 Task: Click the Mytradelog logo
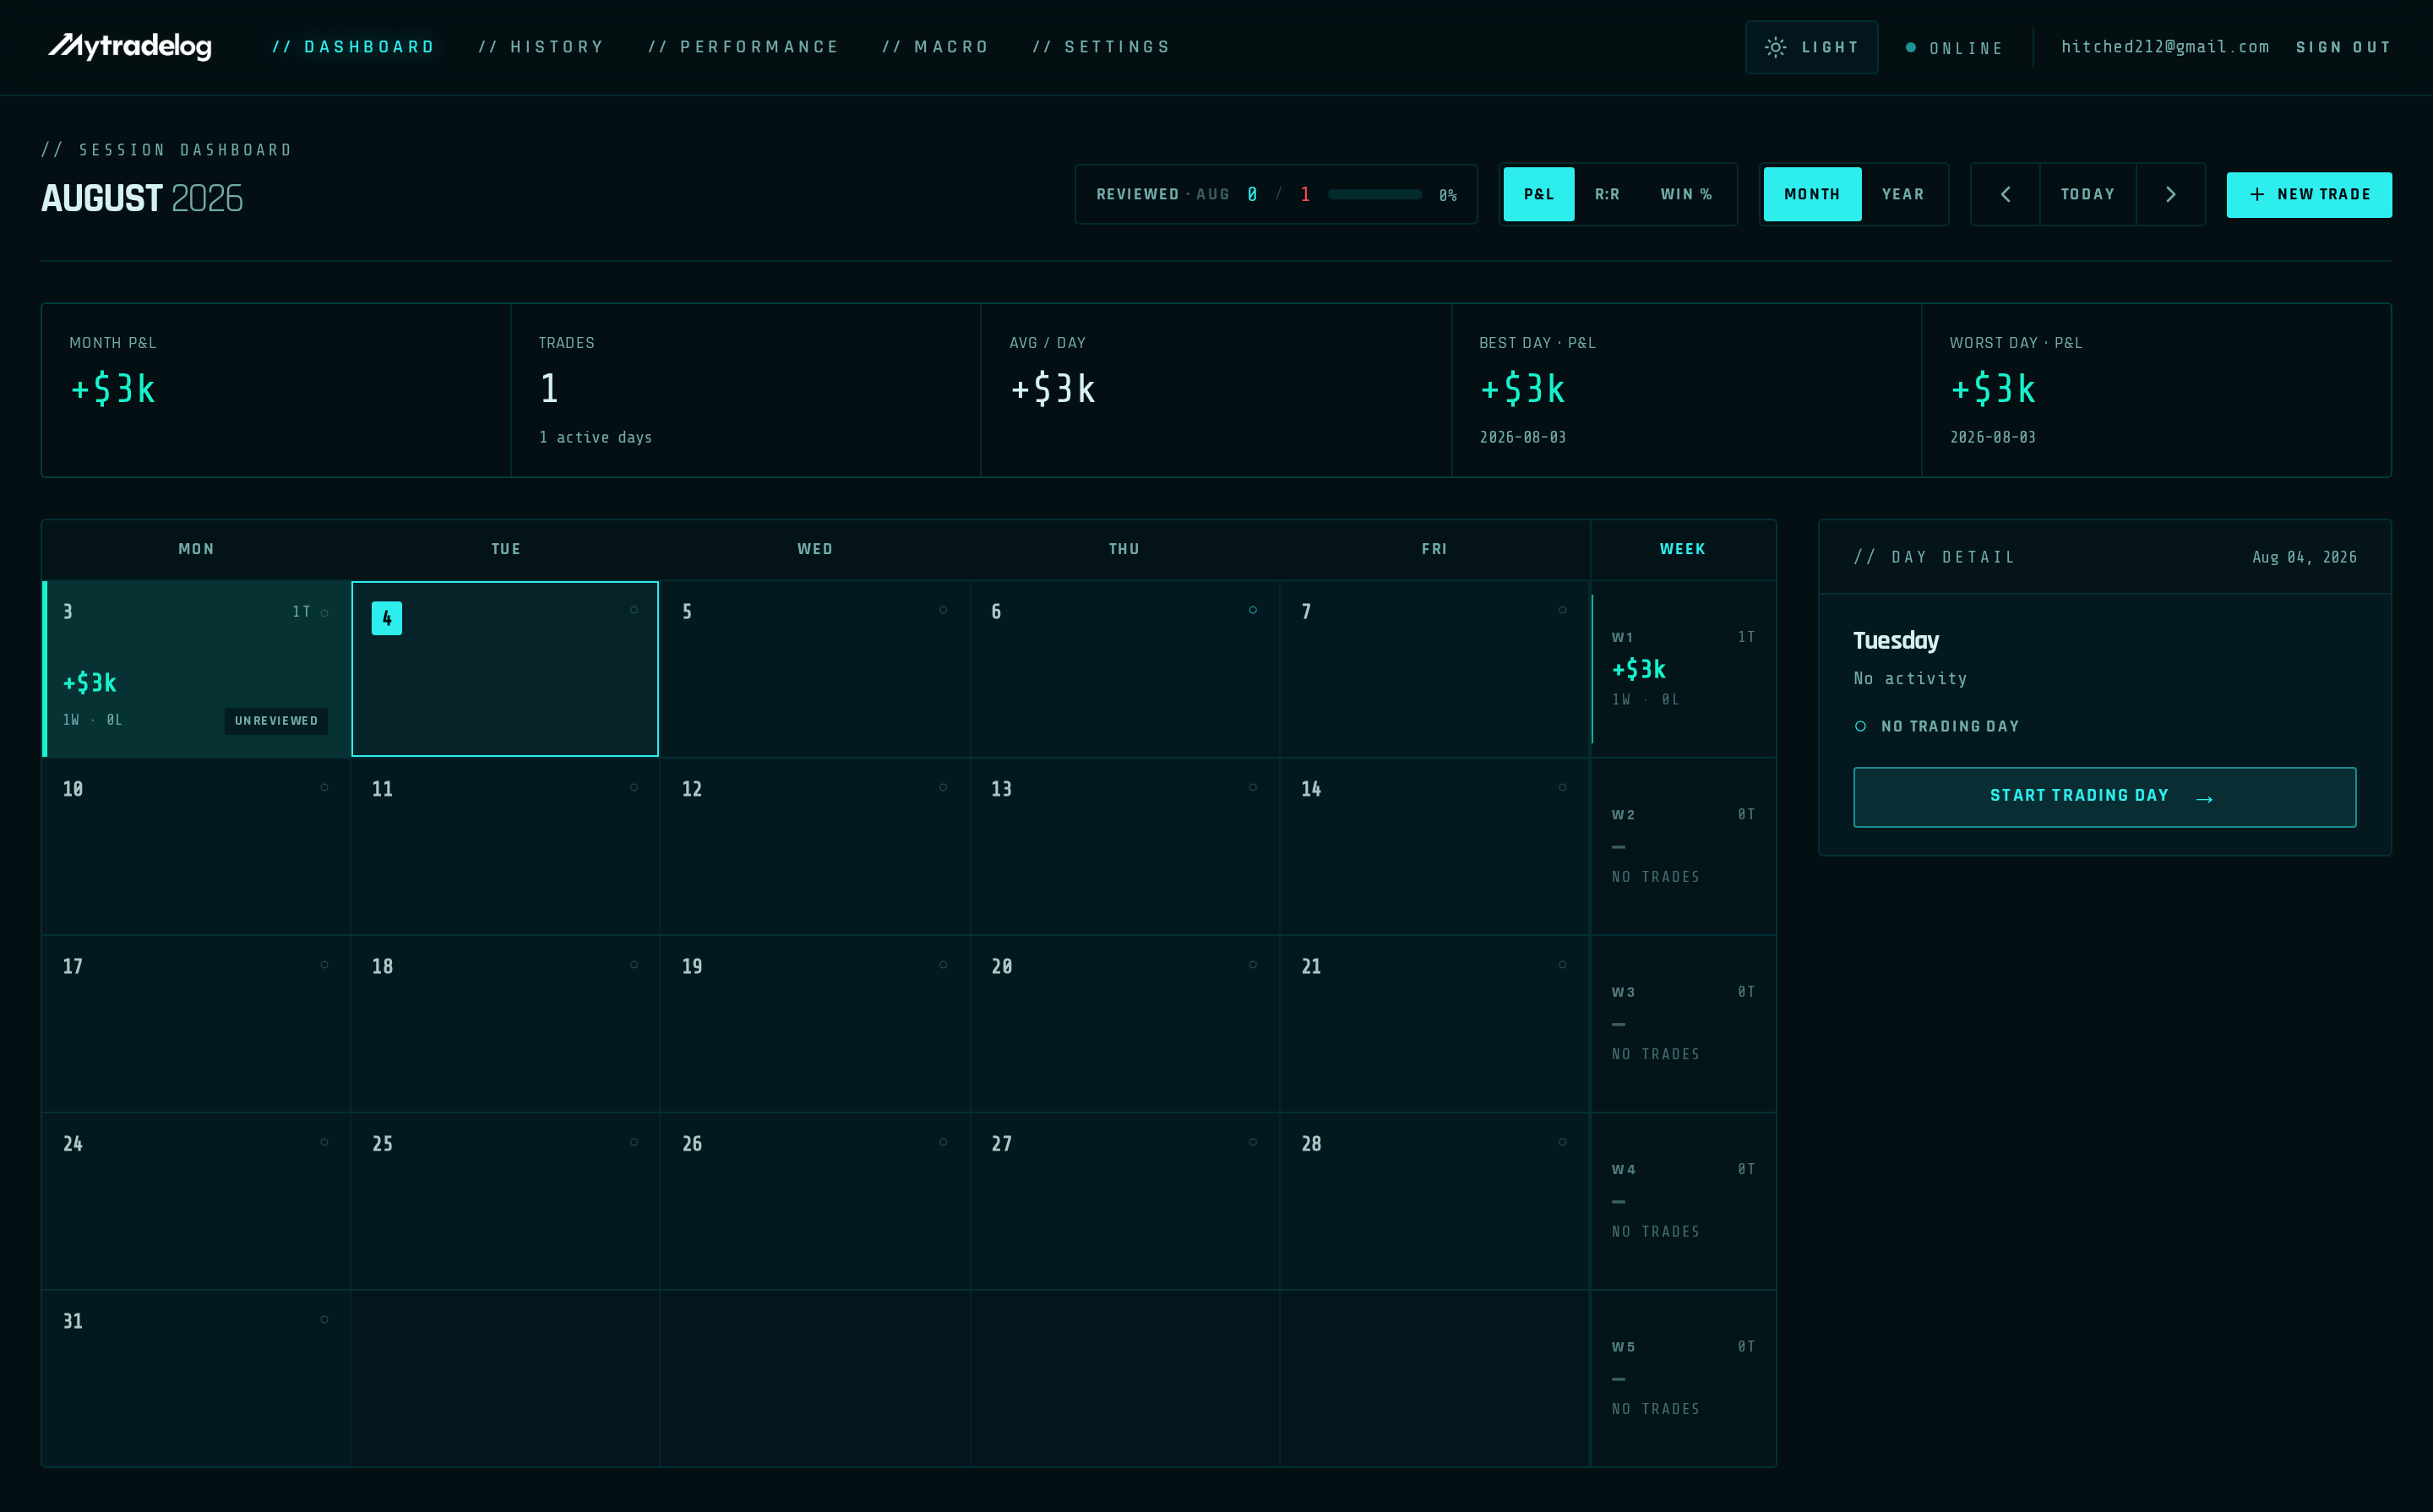tap(130, 46)
